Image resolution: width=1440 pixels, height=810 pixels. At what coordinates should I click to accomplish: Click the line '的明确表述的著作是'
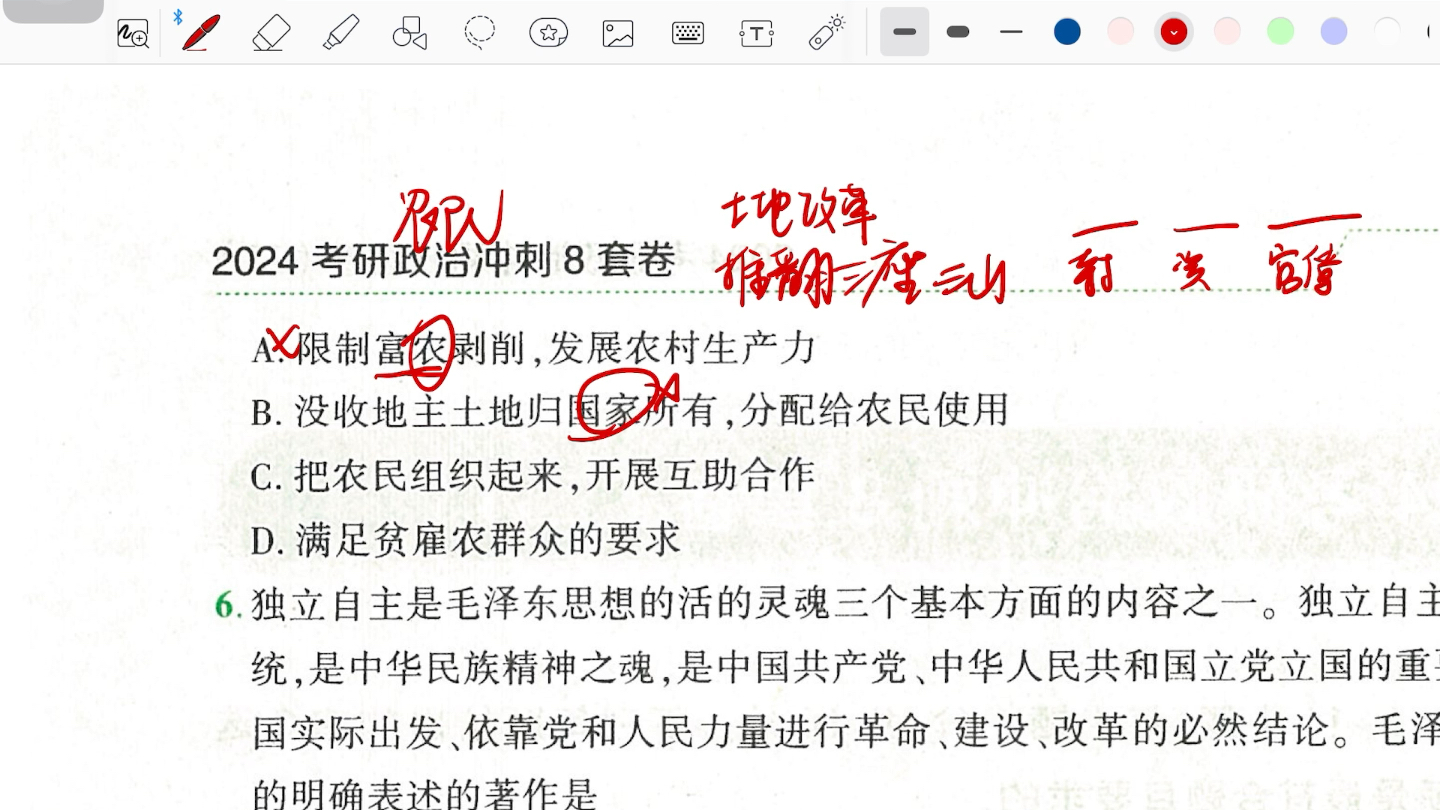click(x=424, y=794)
